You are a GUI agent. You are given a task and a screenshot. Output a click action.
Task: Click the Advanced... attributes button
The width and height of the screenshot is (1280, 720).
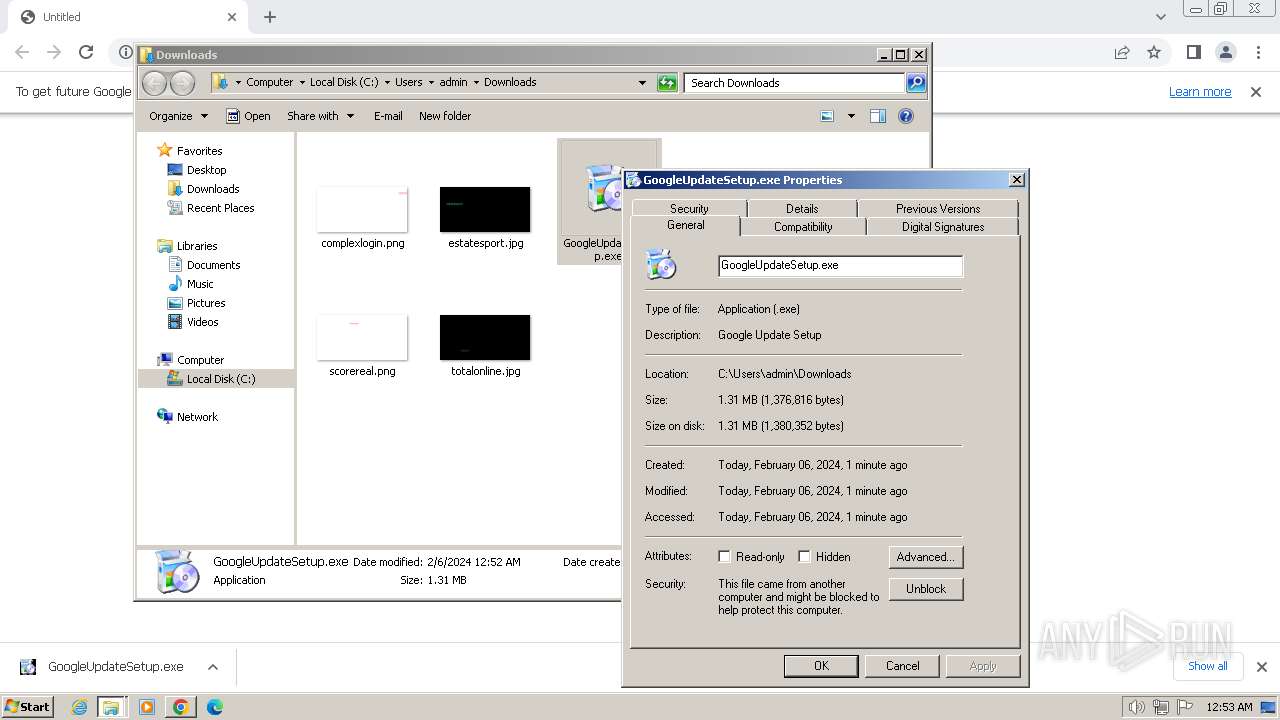coord(926,557)
